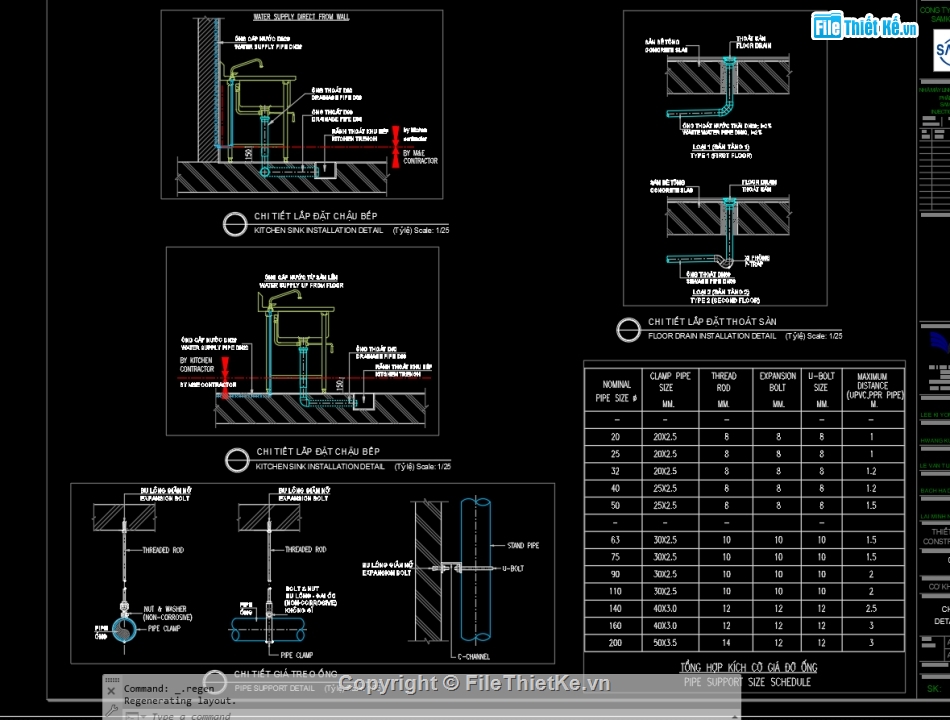Select 'WATER SUPPLY UP FROM FLOOR' label
Screen dimensions: 950x720
tap(301, 285)
